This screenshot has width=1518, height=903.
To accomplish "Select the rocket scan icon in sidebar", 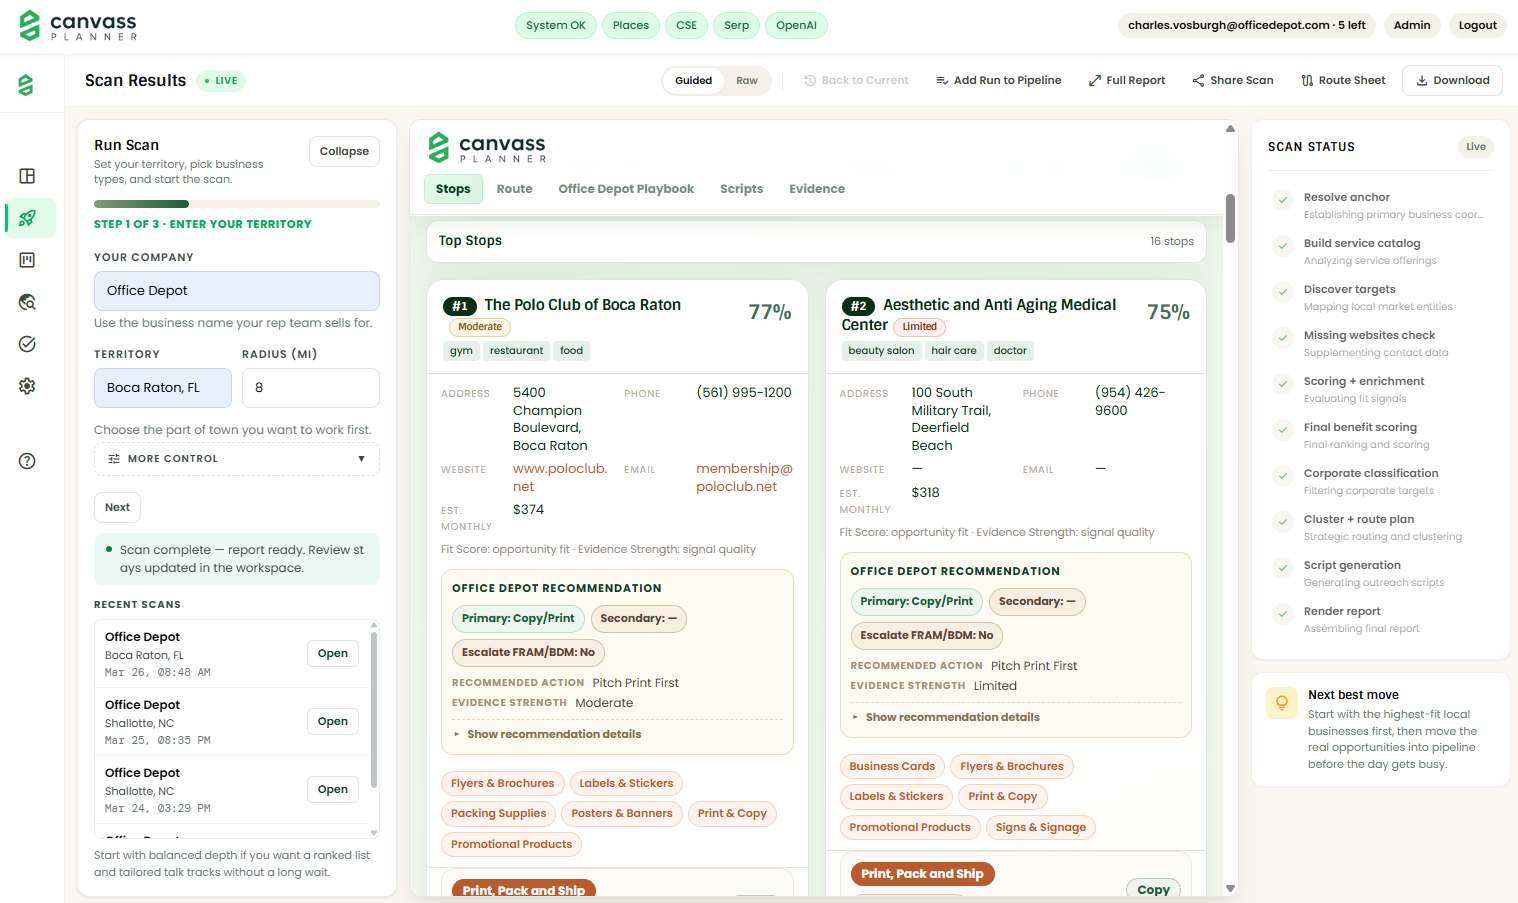I will (27, 218).
